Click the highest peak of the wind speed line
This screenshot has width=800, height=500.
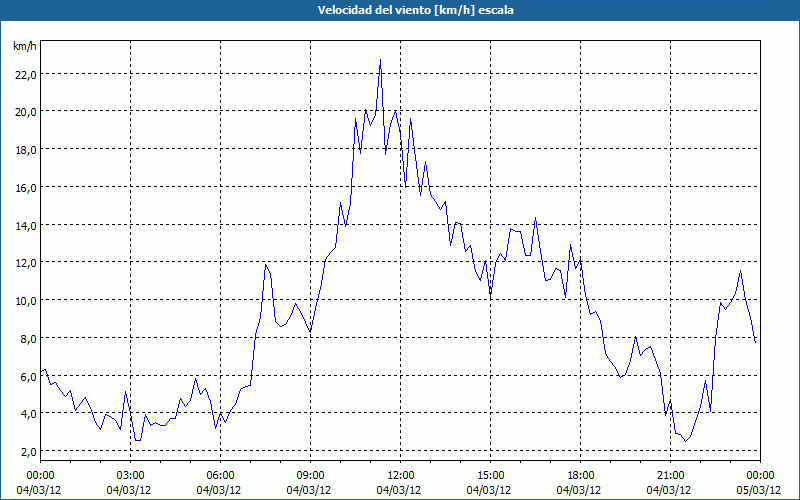[x=380, y=60]
